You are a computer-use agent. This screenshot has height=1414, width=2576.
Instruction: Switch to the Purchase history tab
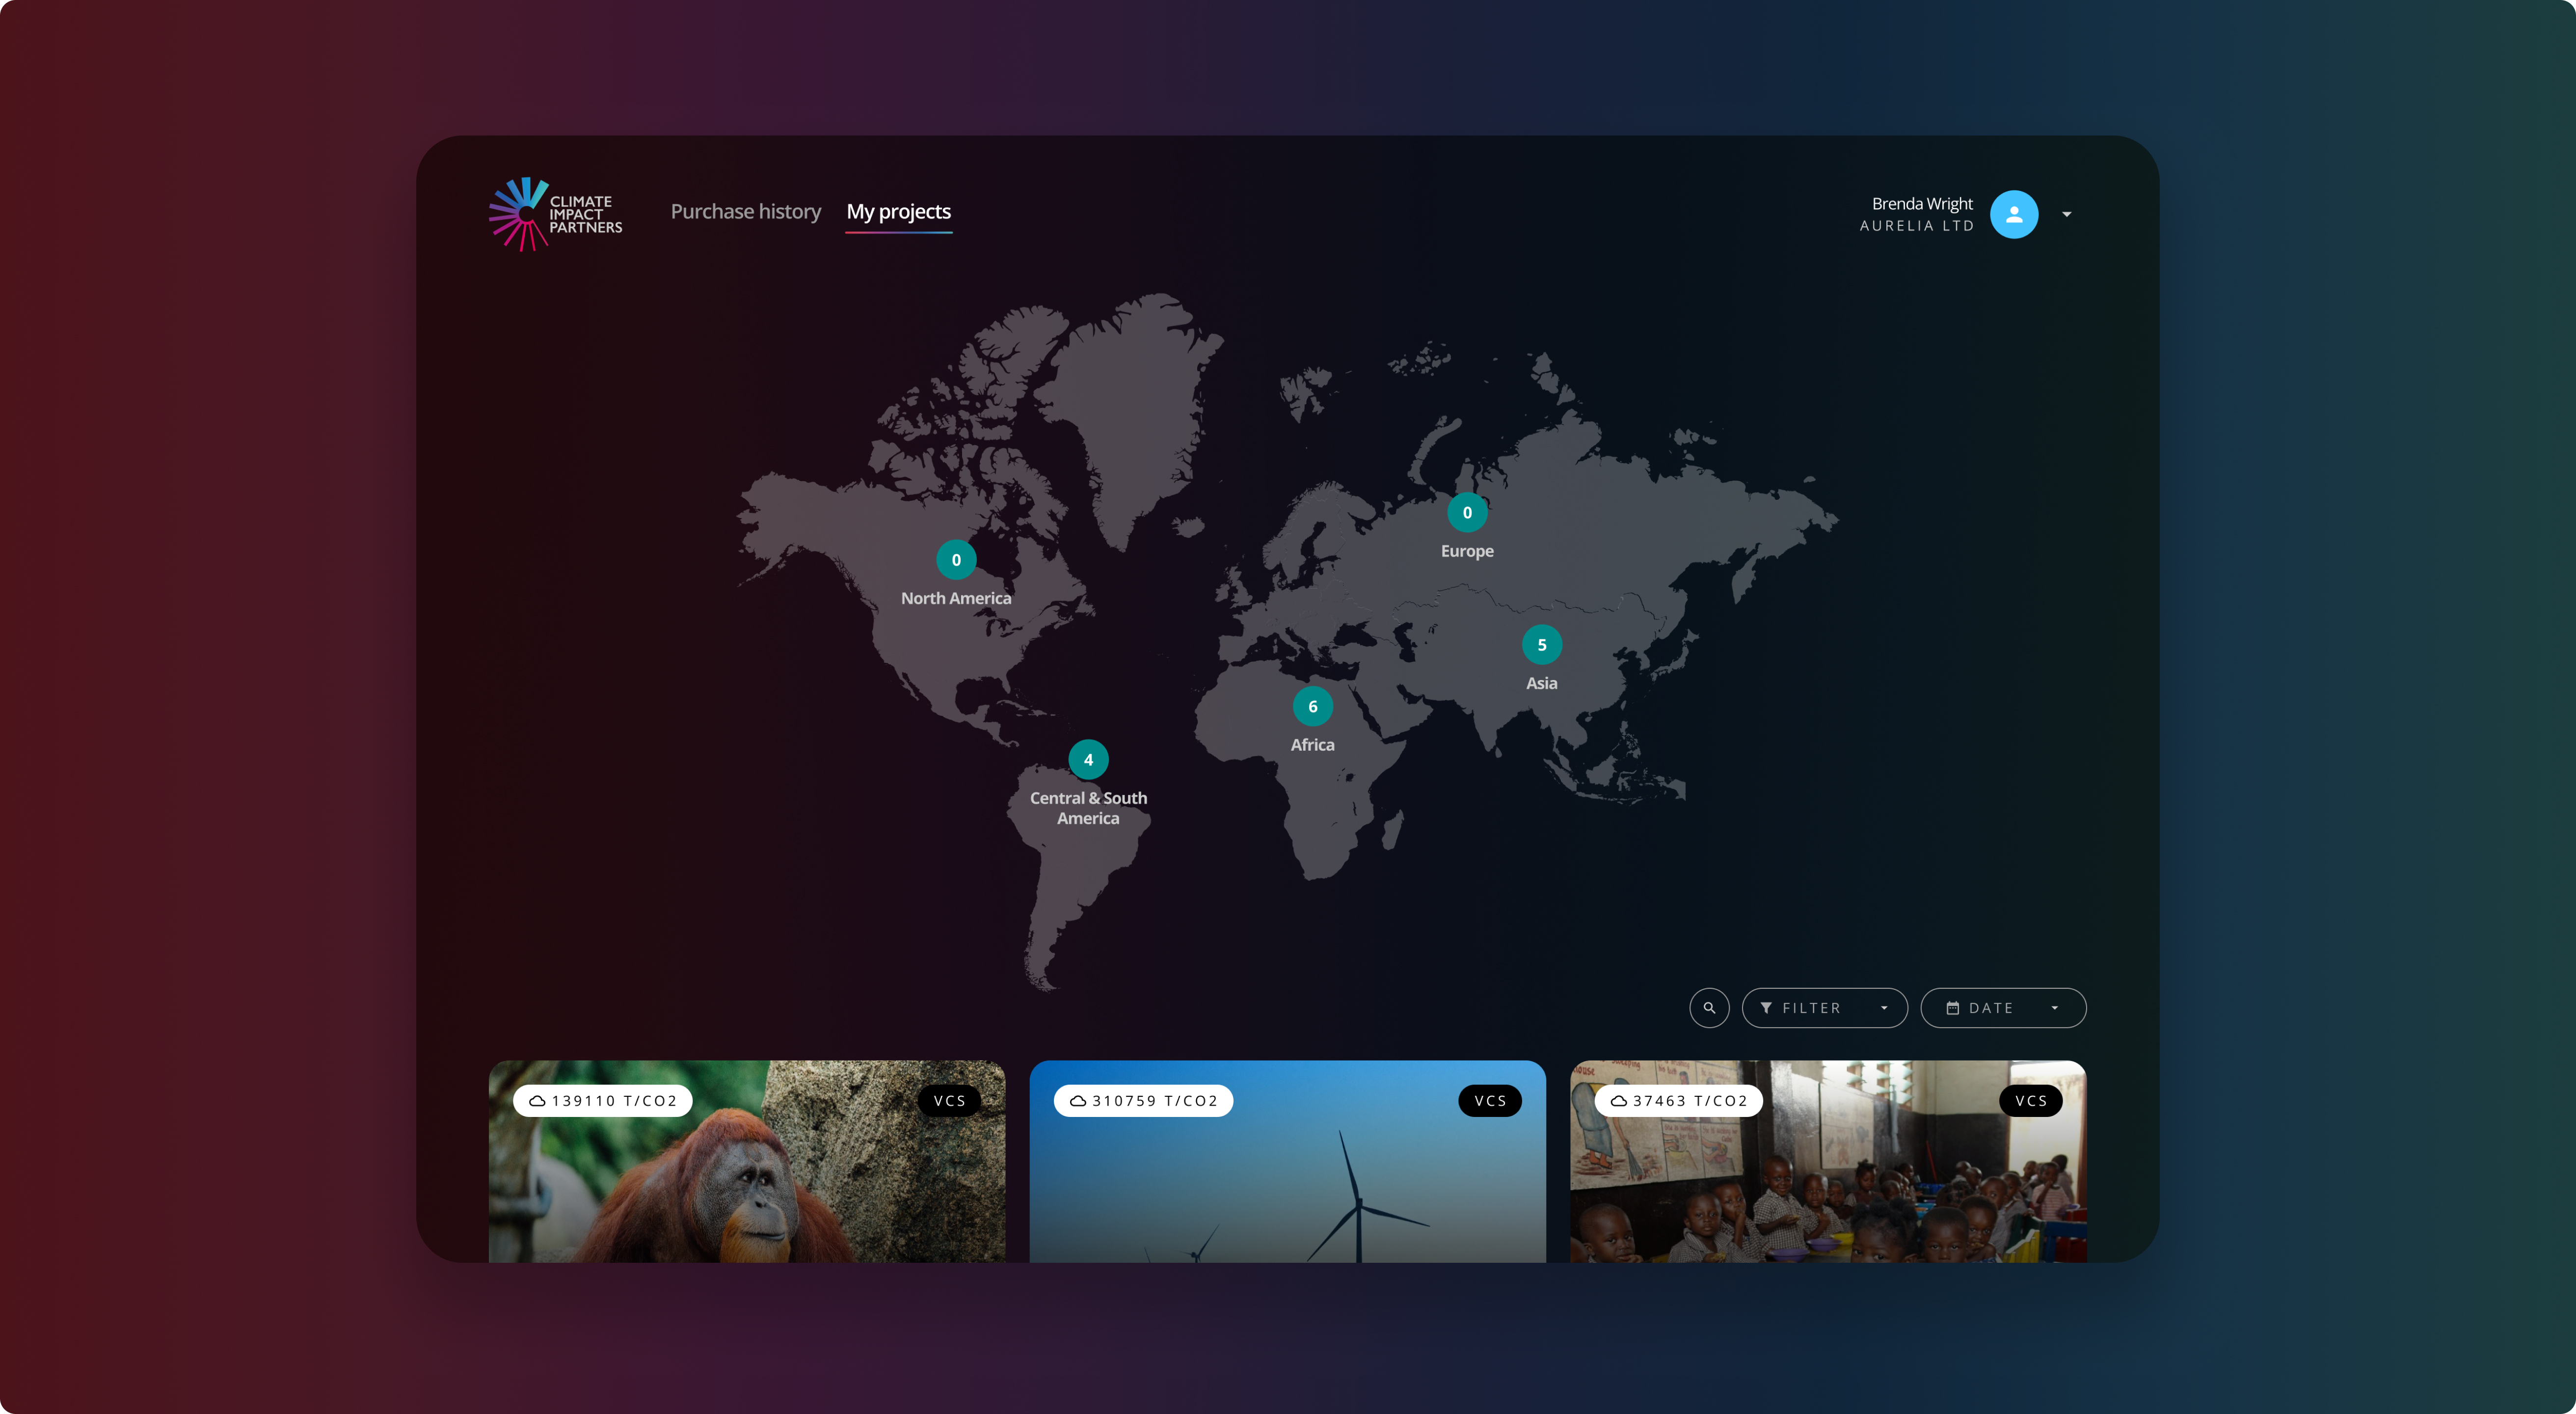coord(745,212)
